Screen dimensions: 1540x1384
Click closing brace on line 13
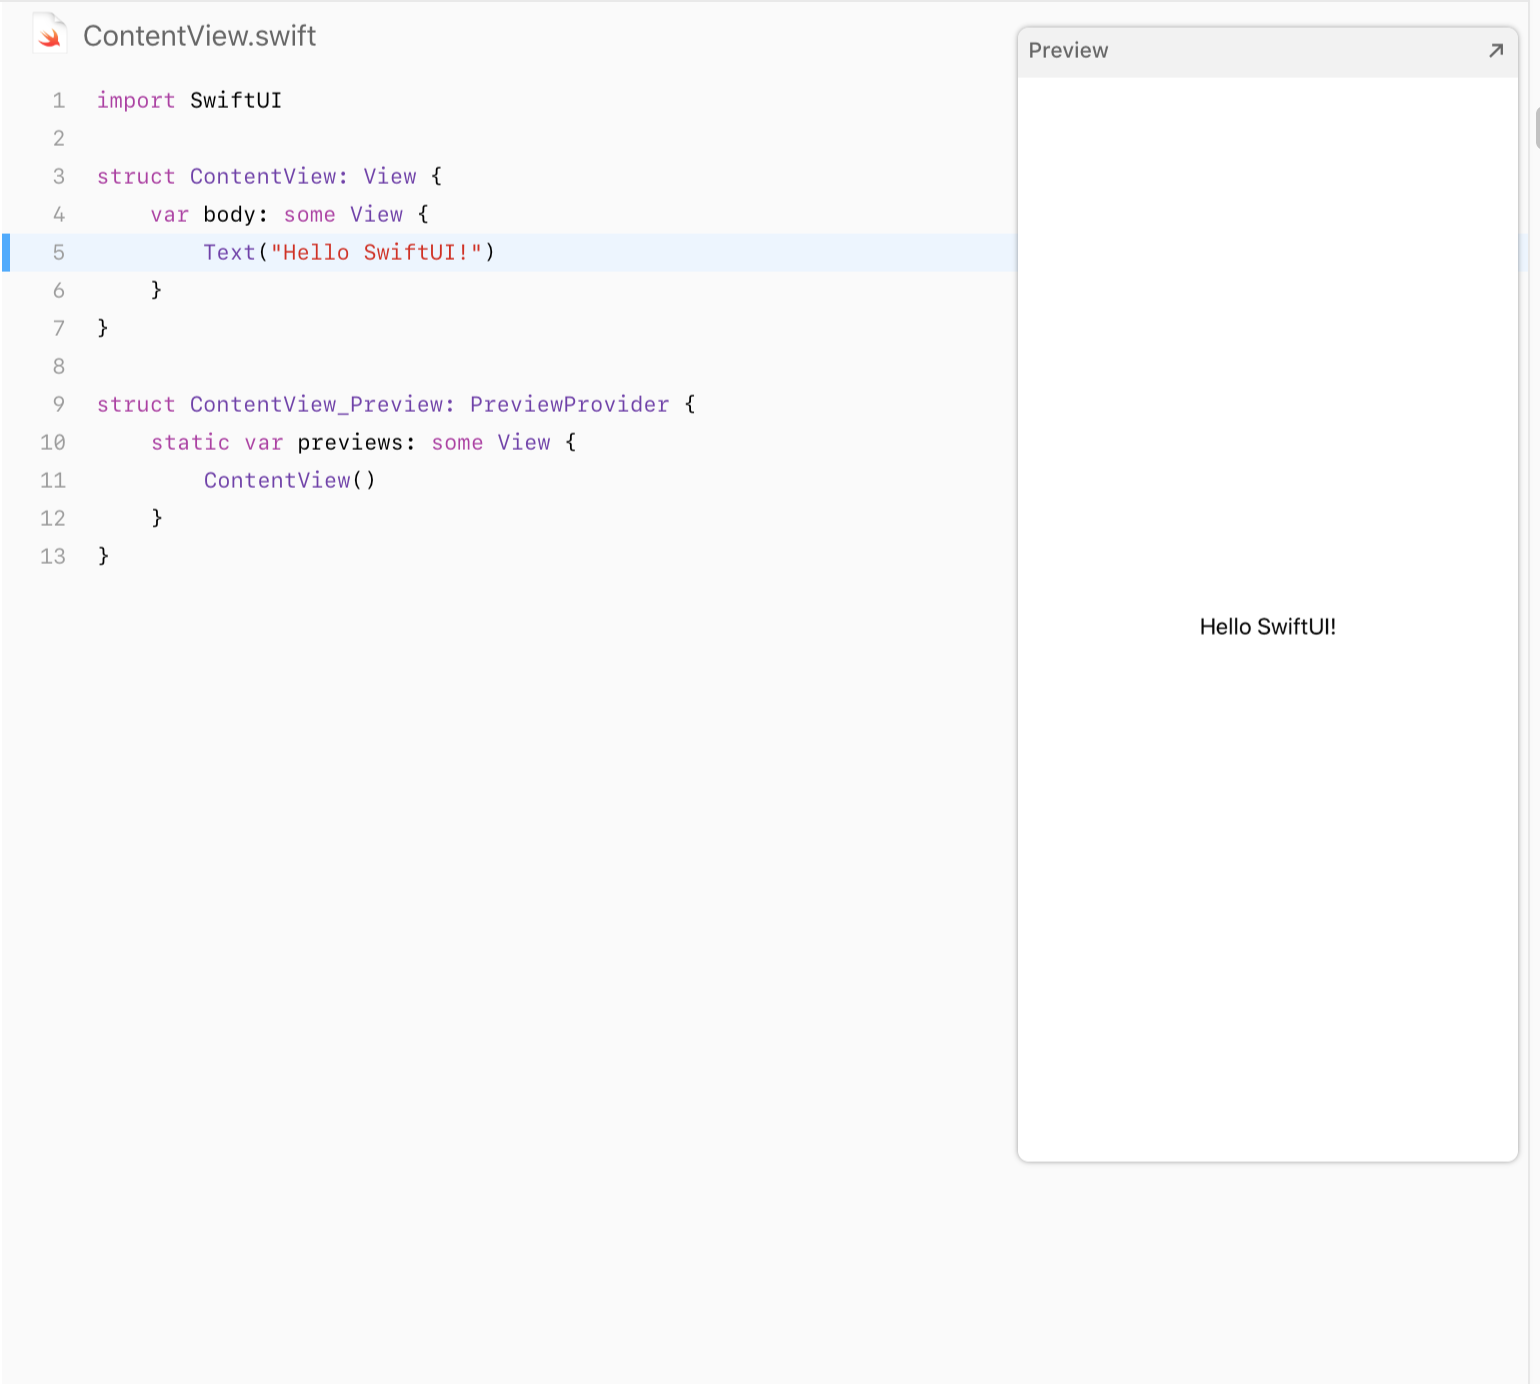point(103,556)
